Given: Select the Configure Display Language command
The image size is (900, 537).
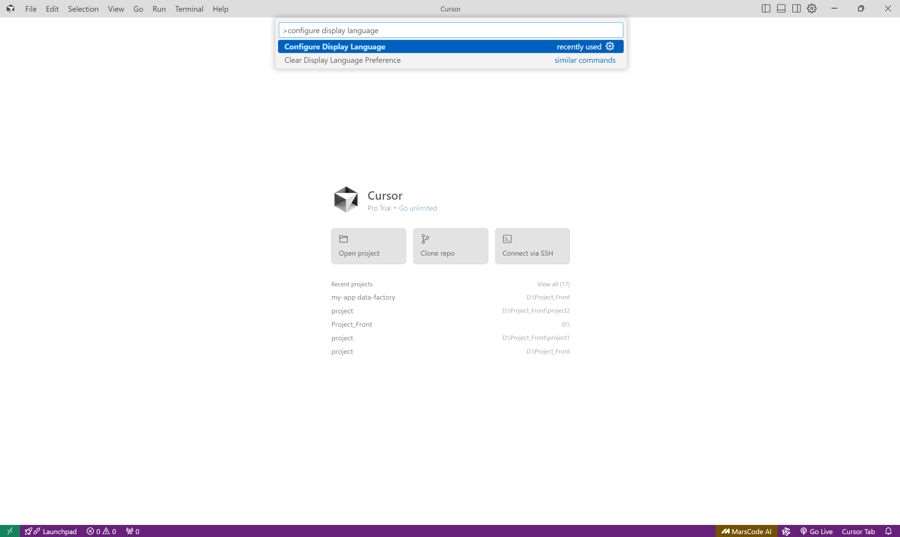Looking at the screenshot, I should [451, 46].
